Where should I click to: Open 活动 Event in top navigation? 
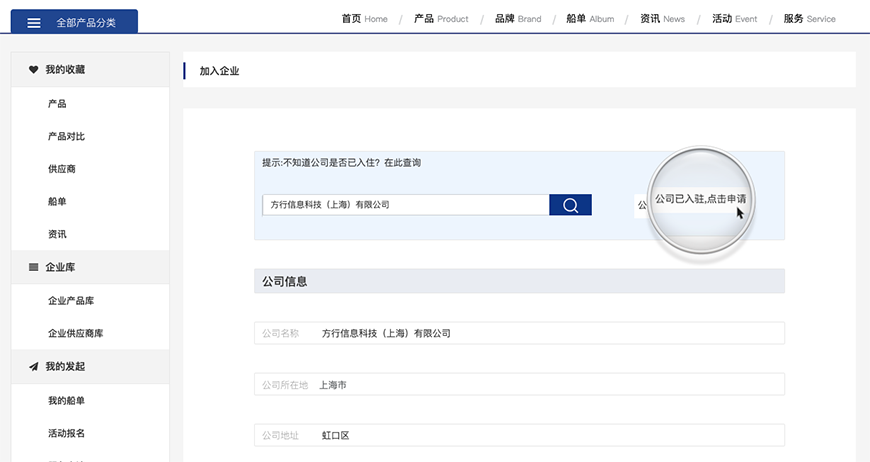coord(734,19)
